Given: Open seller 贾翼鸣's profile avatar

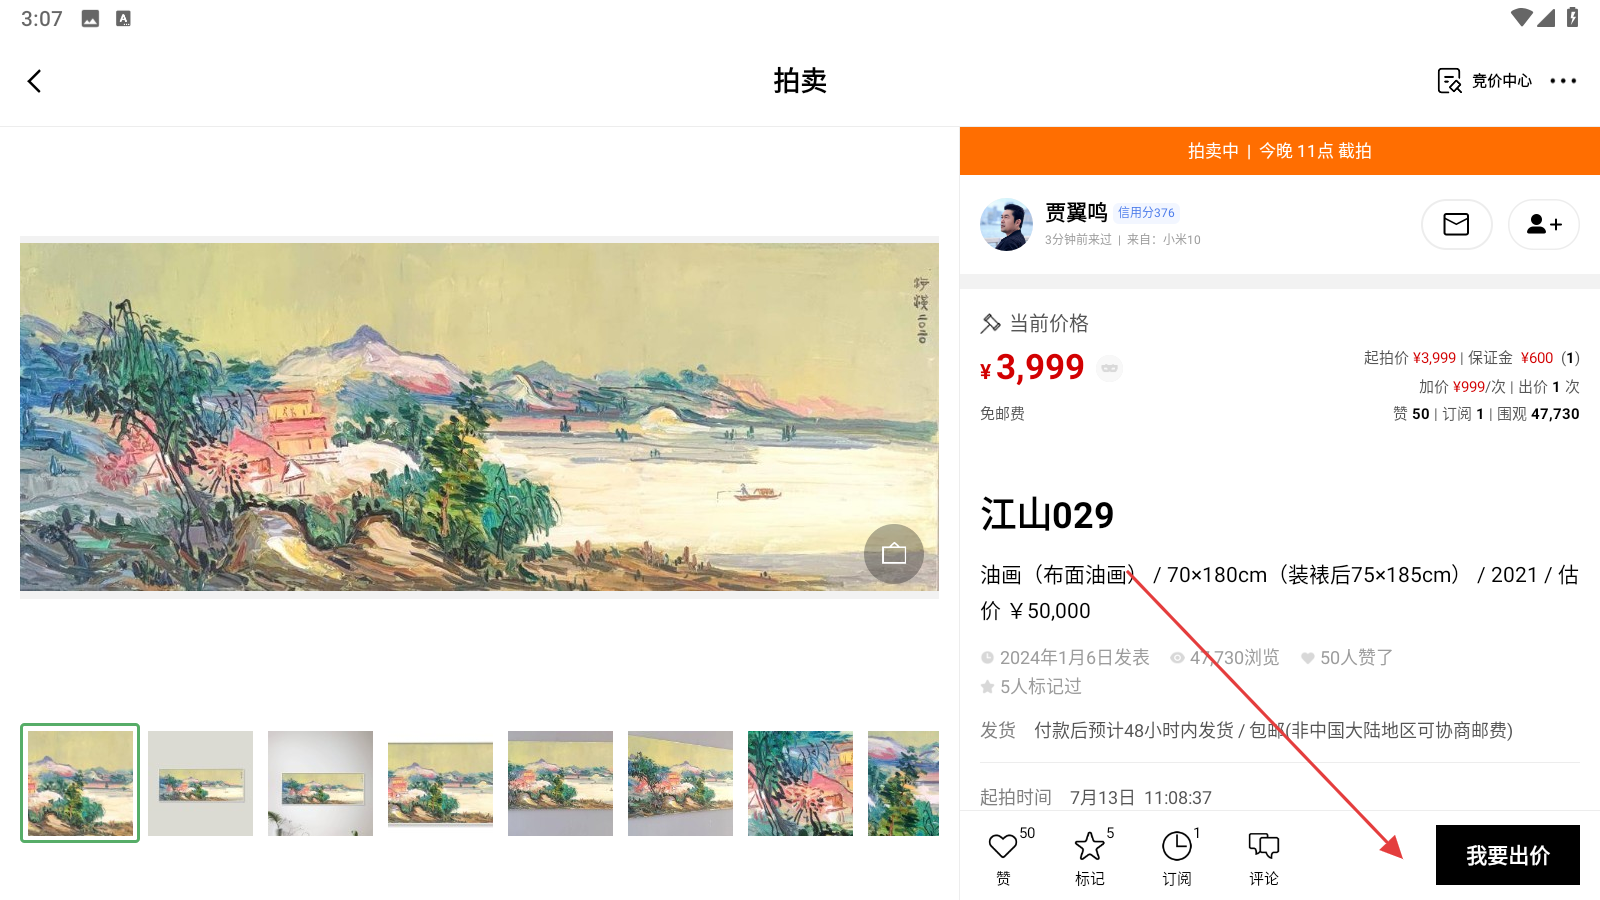Looking at the screenshot, I should [x=1006, y=224].
